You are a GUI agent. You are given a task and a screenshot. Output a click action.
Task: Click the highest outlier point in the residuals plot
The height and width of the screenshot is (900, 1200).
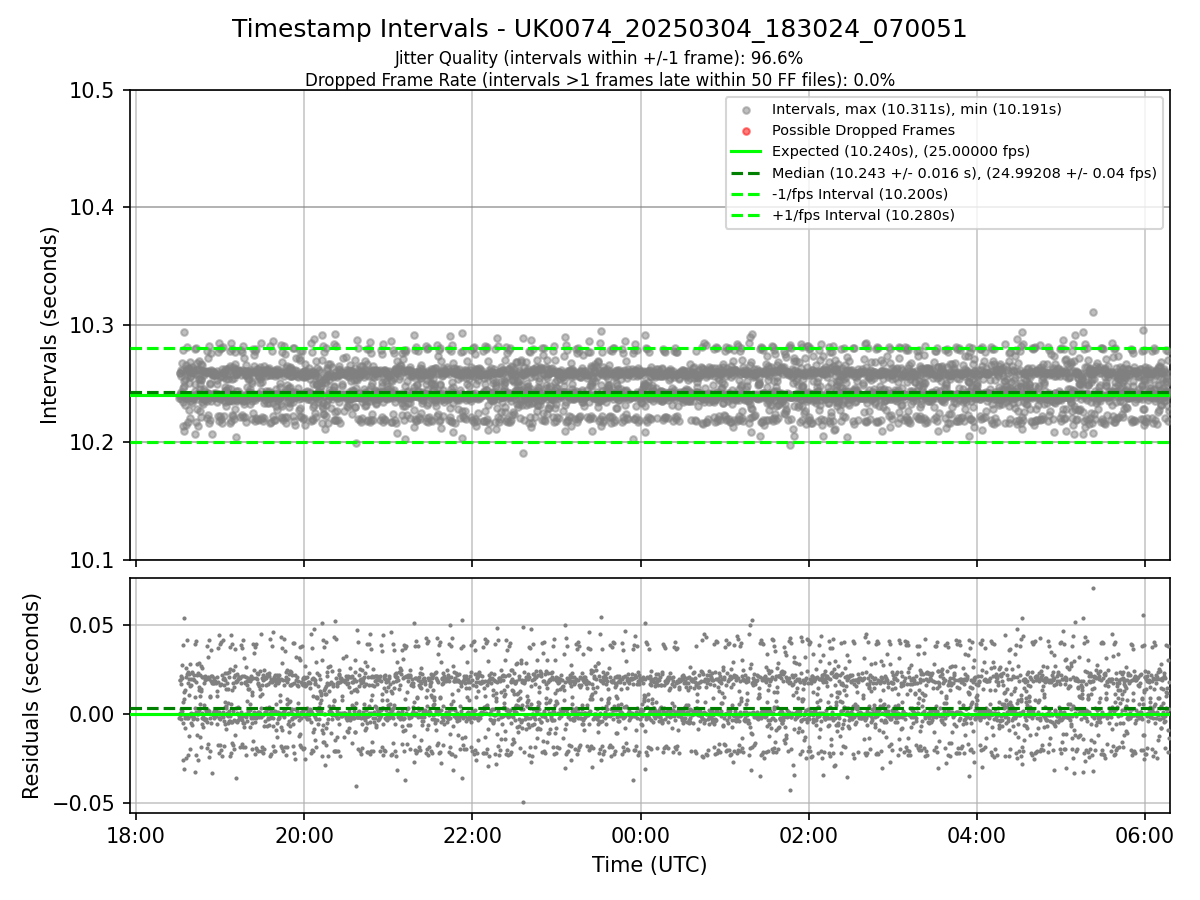[x=1093, y=588]
